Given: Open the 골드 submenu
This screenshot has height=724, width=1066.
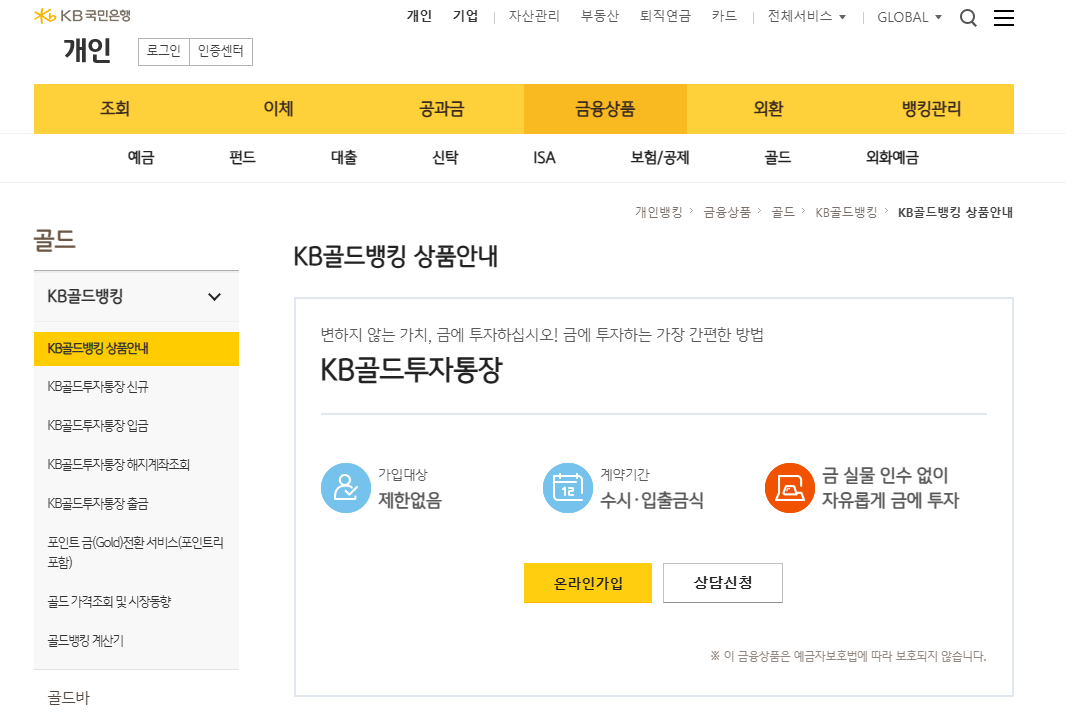Looking at the screenshot, I should pyautogui.click(x=777, y=158).
